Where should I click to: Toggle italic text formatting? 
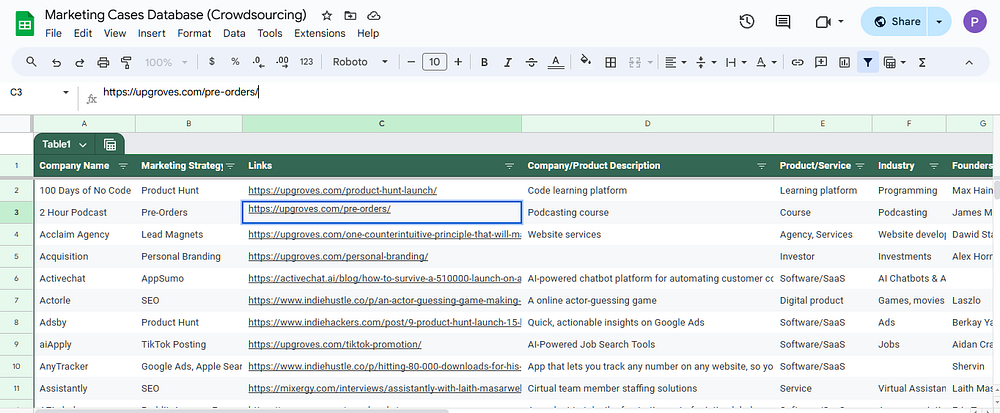tap(508, 62)
